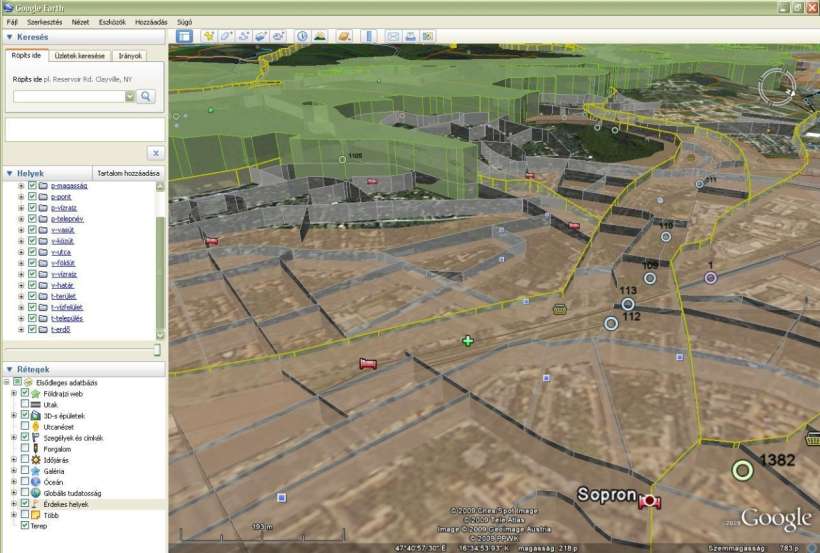Toggle the sidebar visibility toolbar button
820x553 pixels.
(x=184, y=36)
